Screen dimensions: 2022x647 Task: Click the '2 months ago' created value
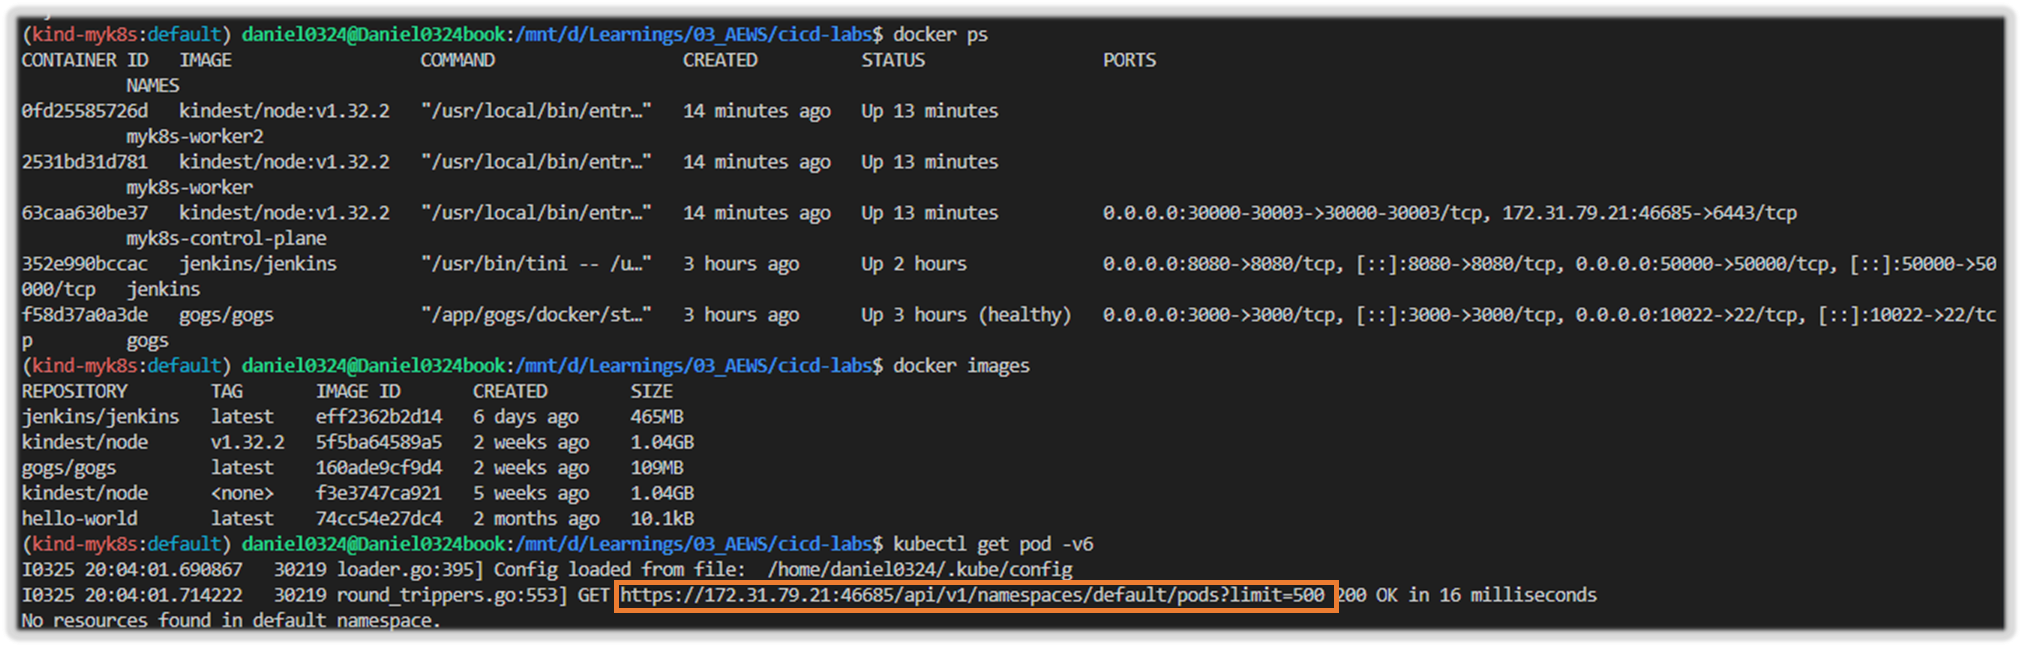536,520
